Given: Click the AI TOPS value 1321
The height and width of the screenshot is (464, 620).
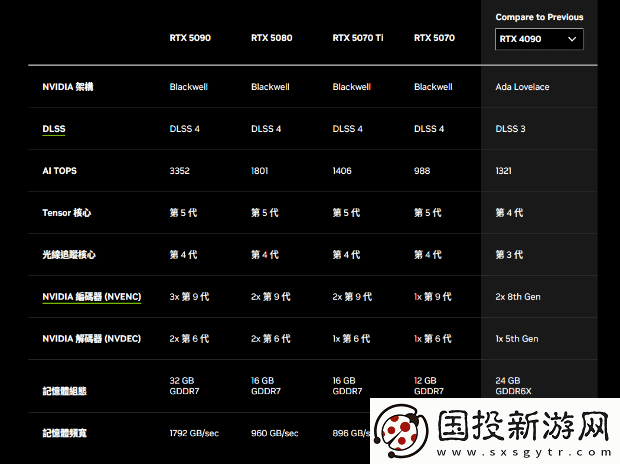Looking at the screenshot, I should pos(503,171).
